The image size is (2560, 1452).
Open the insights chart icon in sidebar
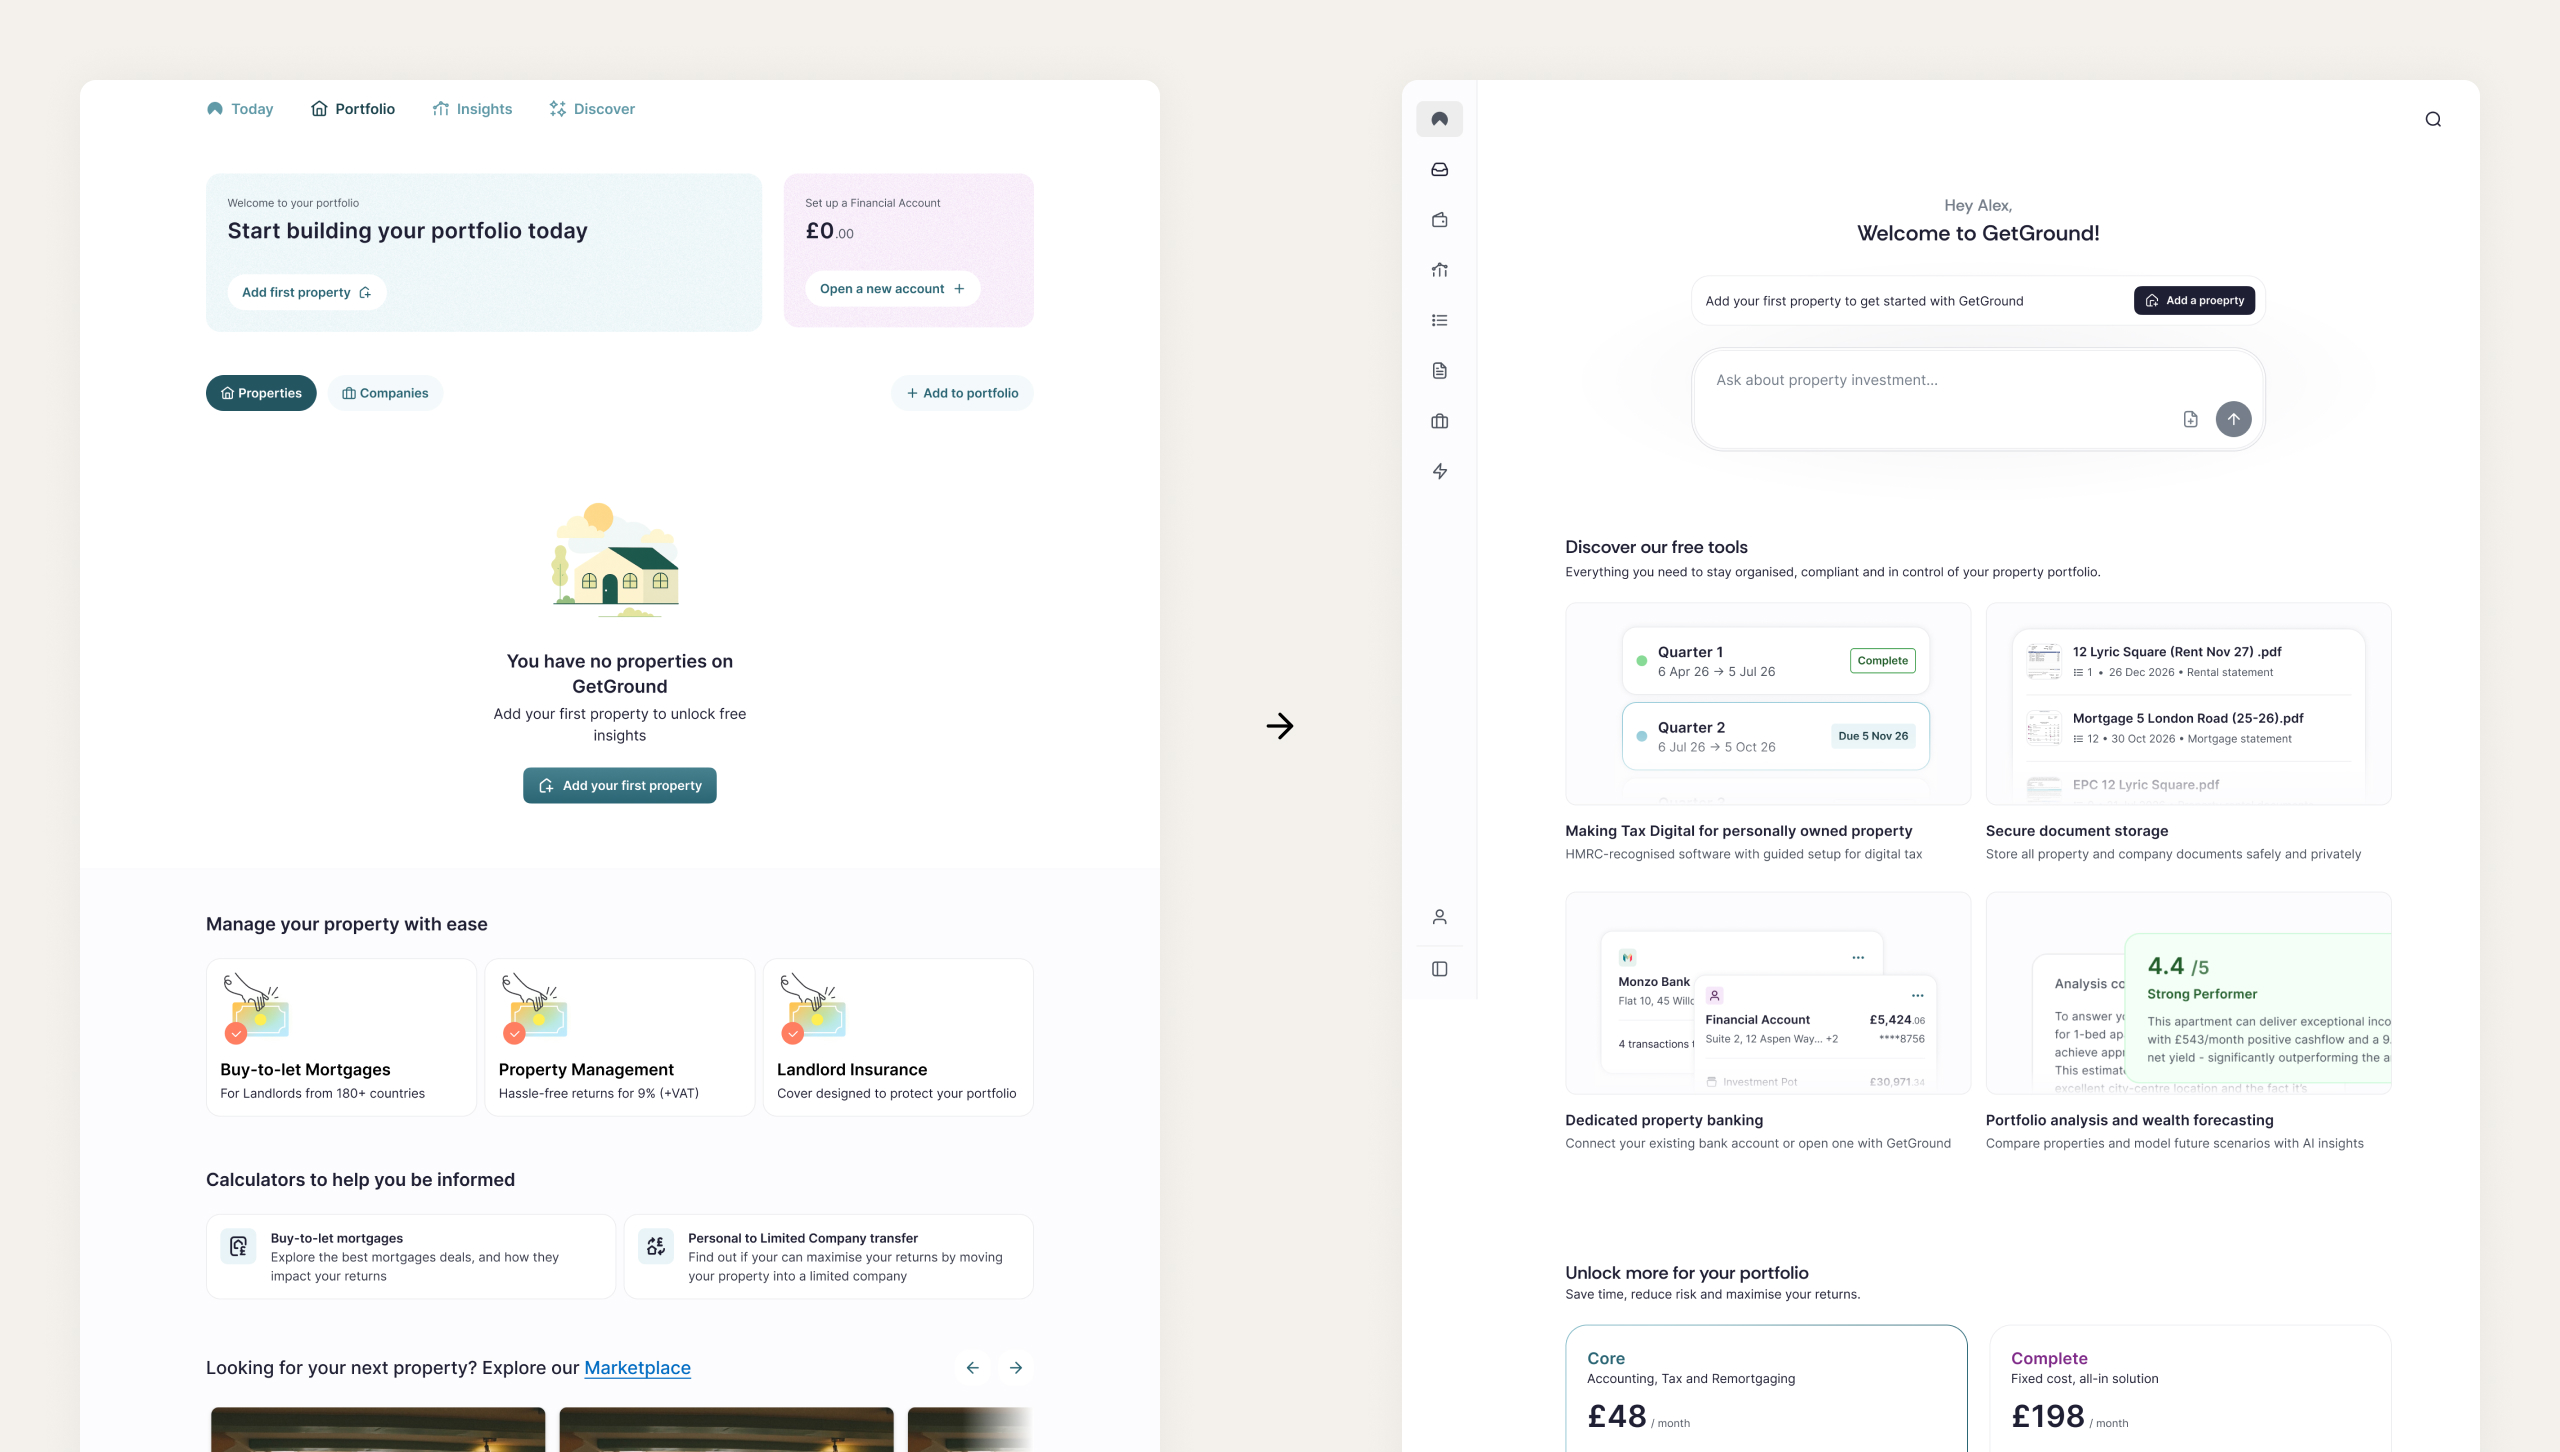pyautogui.click(x=1440, y=270)
